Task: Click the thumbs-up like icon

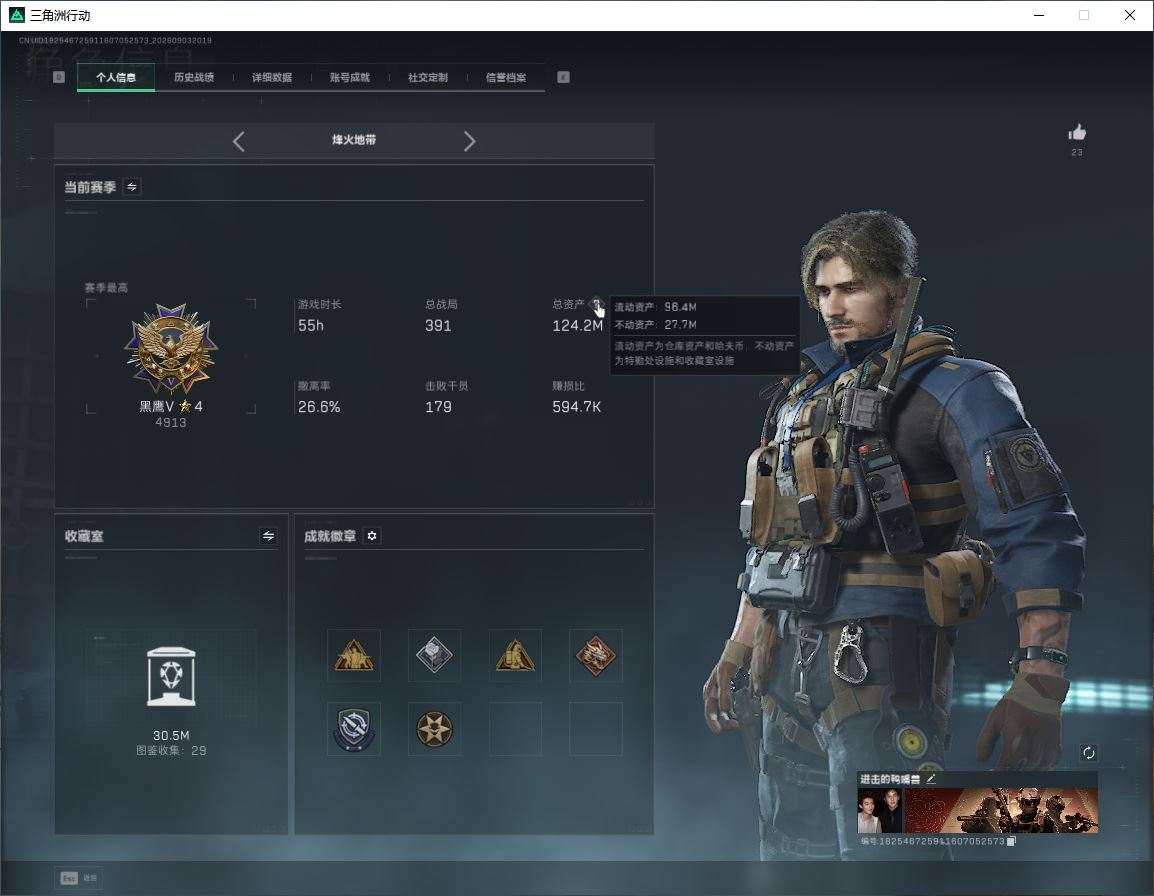Action: [1077, 132]
